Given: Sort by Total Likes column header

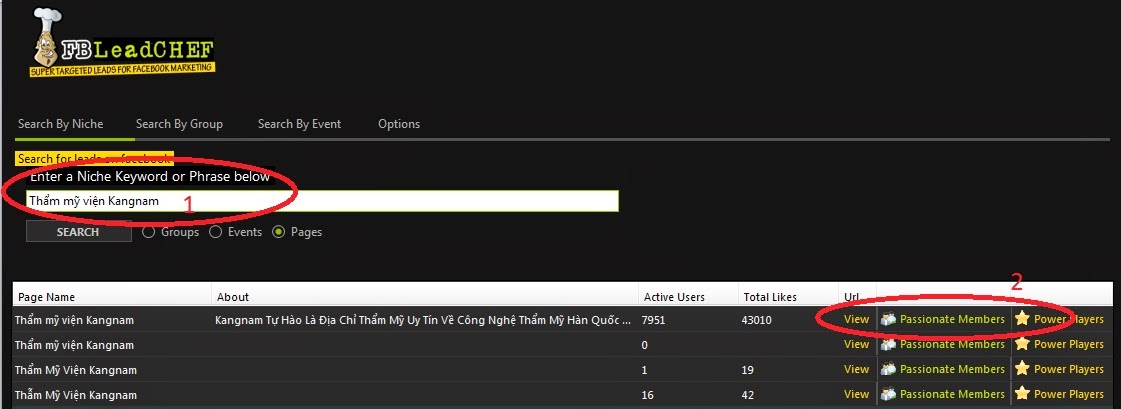Looking at the screenshot, I should [x=769, y=297].
